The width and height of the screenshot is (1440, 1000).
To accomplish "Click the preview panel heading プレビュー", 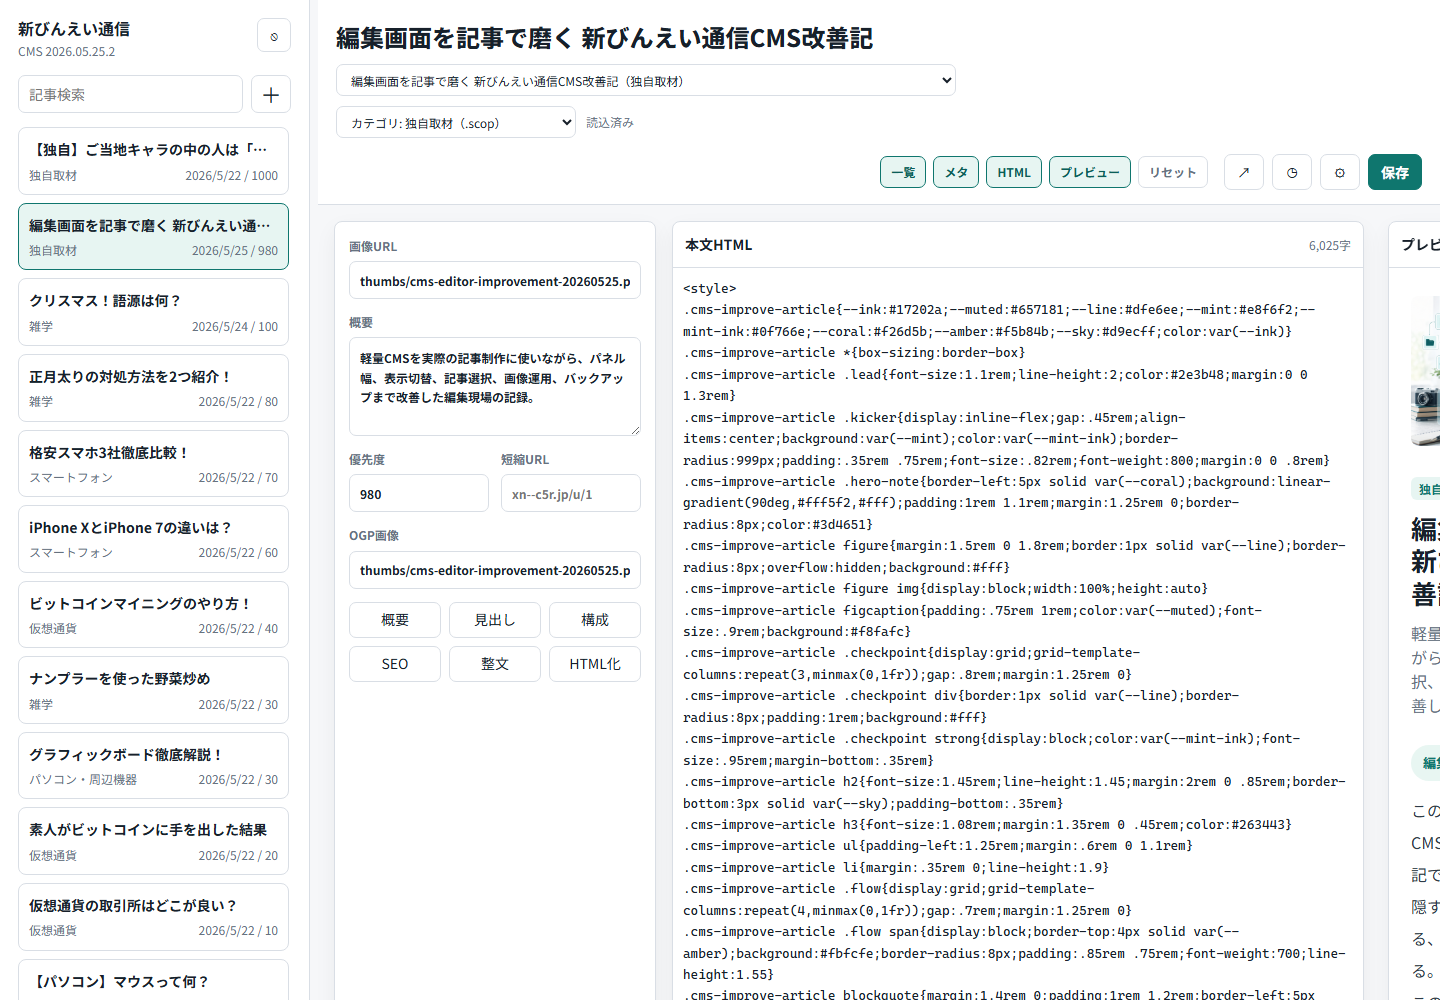I will pos(1420,245).
